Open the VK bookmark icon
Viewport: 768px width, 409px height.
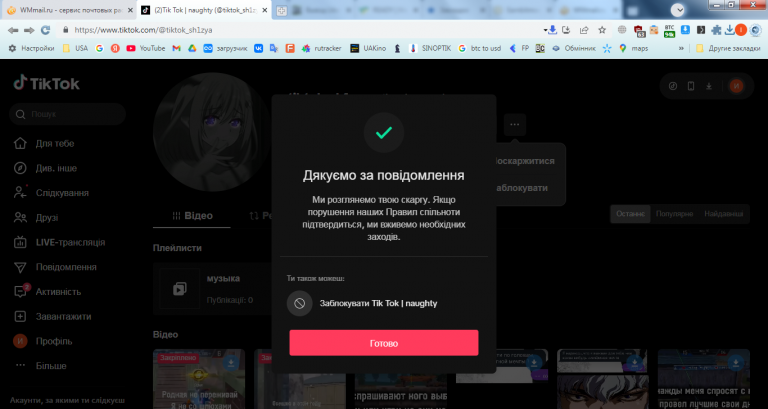258,48
